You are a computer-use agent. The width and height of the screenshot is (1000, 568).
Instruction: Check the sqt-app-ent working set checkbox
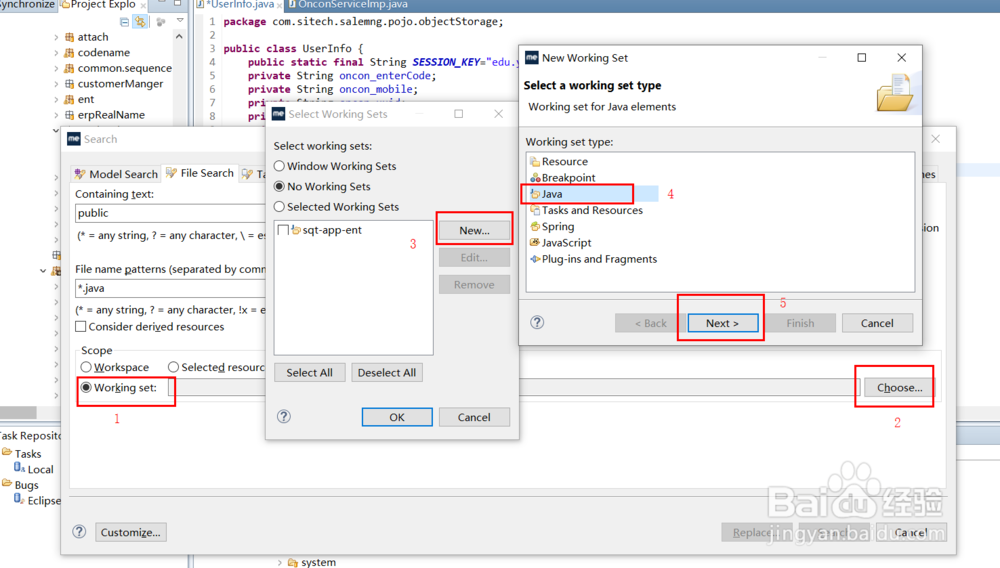tap(283, 230)
